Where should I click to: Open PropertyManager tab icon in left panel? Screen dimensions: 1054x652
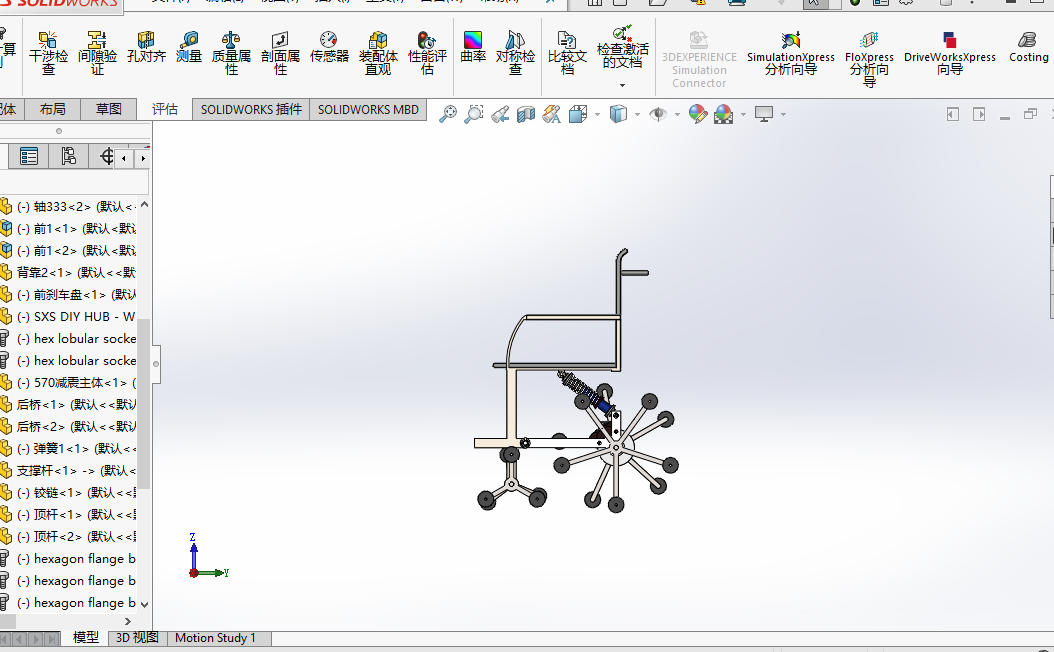click(x=28, y=157)
